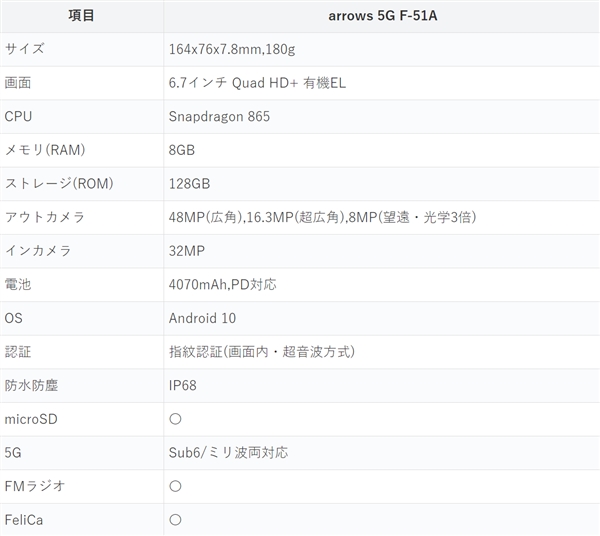Select the 'IP68' waterproof rating
Image resolution: width=600 pixels, height=536 pixels.
click(183, 385)
